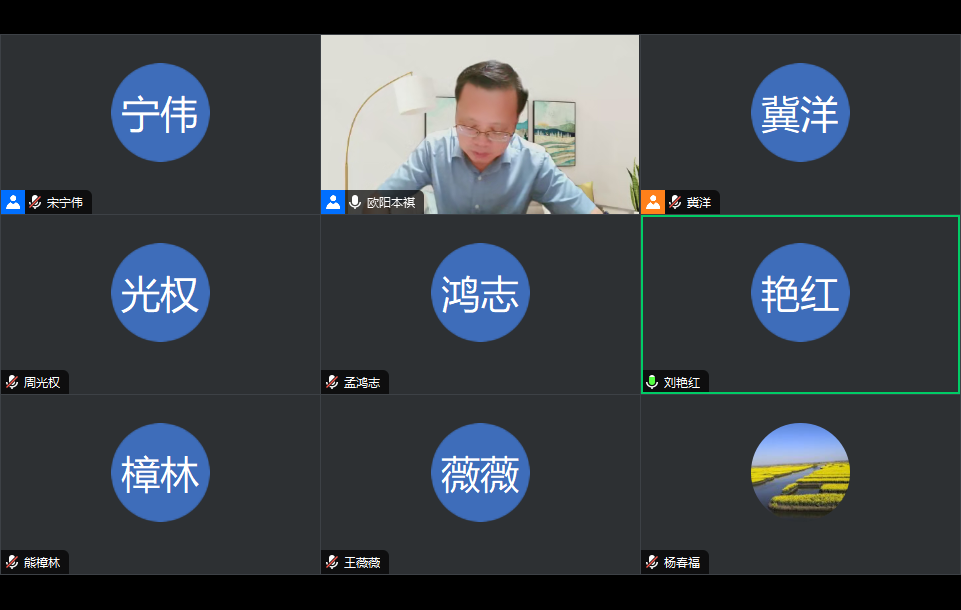Click the muted microphone icon for 孟鸿志
The width and height of the screenshot is (961, 610).
click(332, 382)
